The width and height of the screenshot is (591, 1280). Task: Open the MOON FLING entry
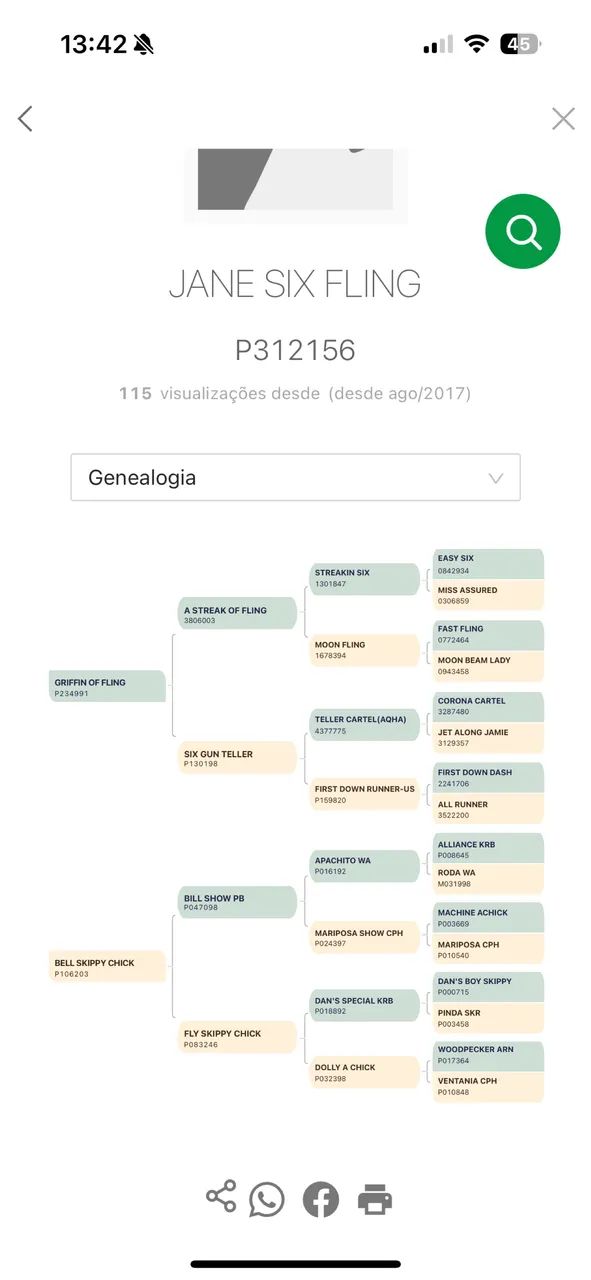pos(364,650)
